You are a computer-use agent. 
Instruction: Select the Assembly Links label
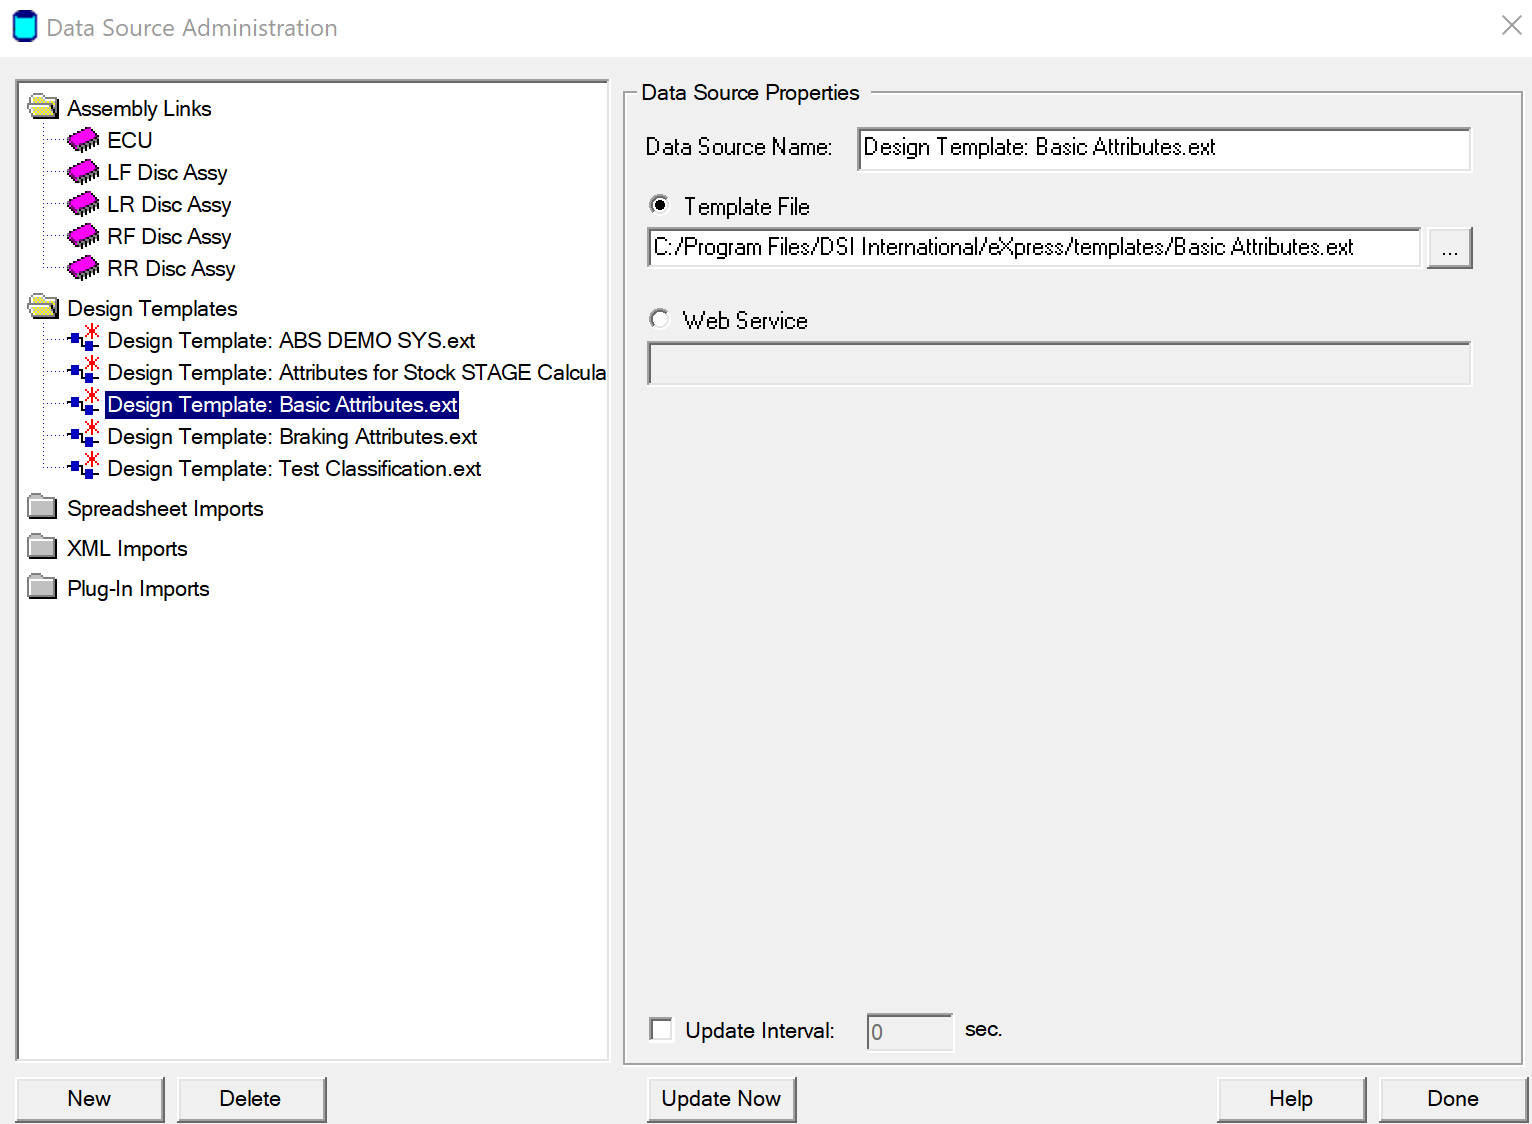click(x=139, y=108)
